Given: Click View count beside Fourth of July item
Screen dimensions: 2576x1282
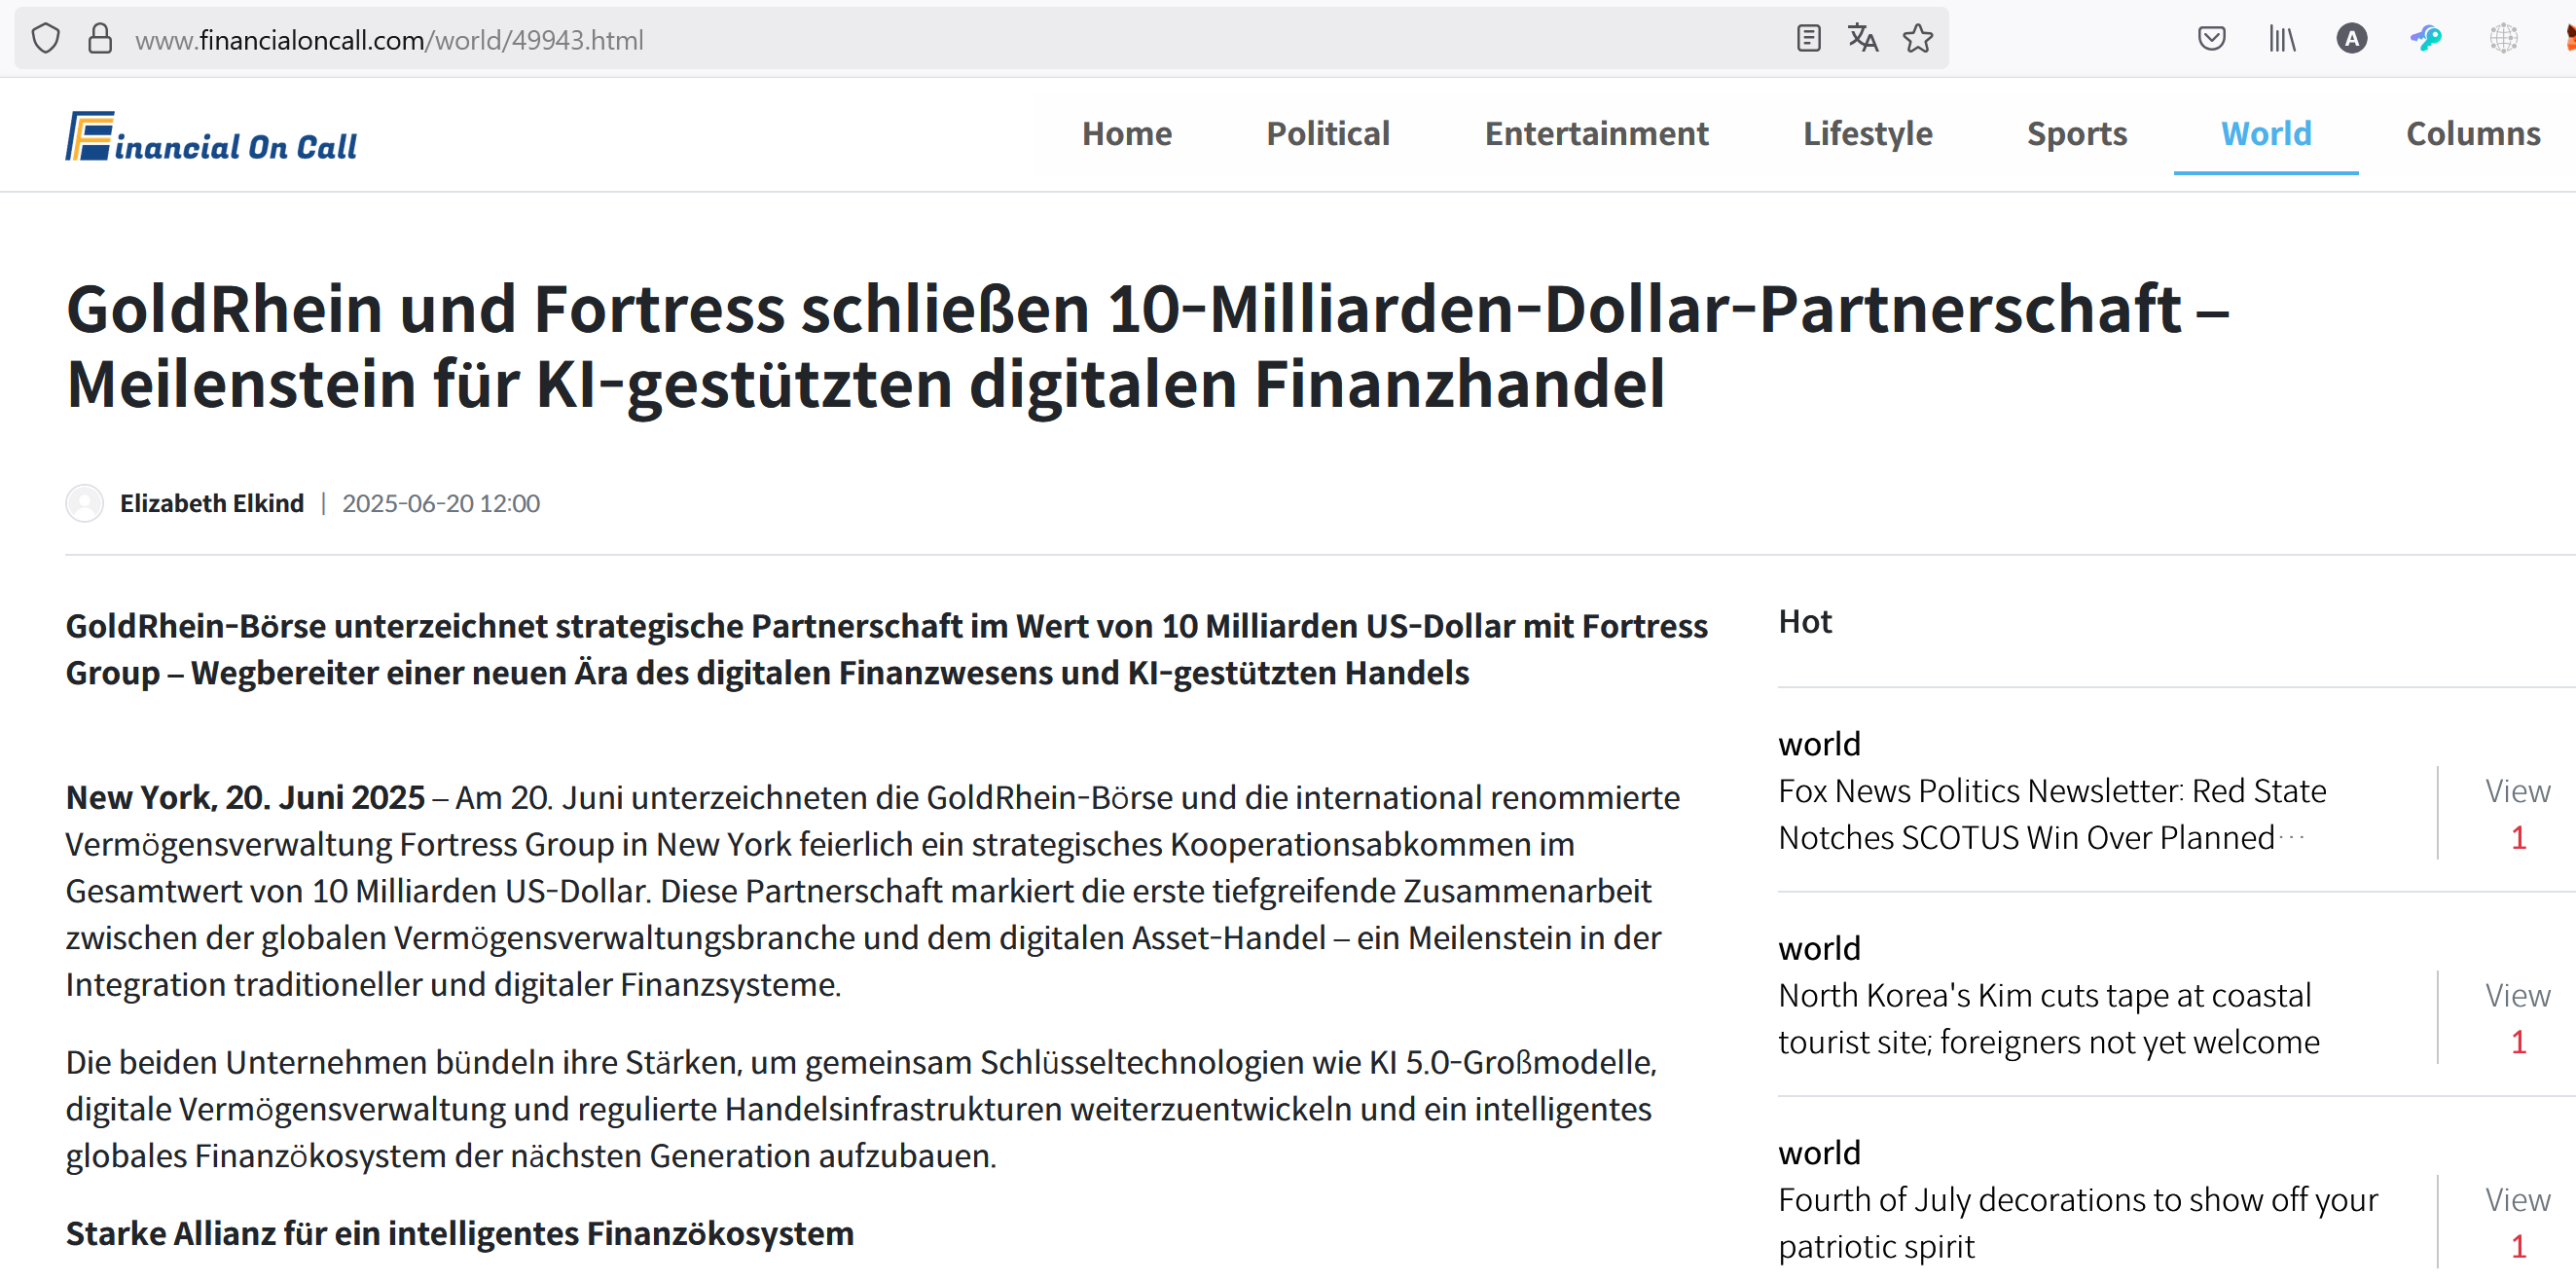Looking at the screenshot, I should [x=2517, y=1222].
